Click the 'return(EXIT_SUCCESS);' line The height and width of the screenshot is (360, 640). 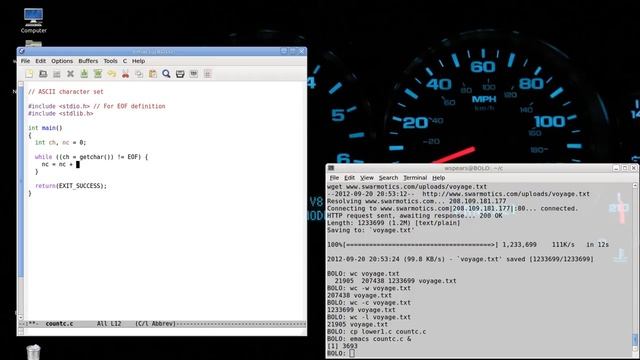(71, 186)
